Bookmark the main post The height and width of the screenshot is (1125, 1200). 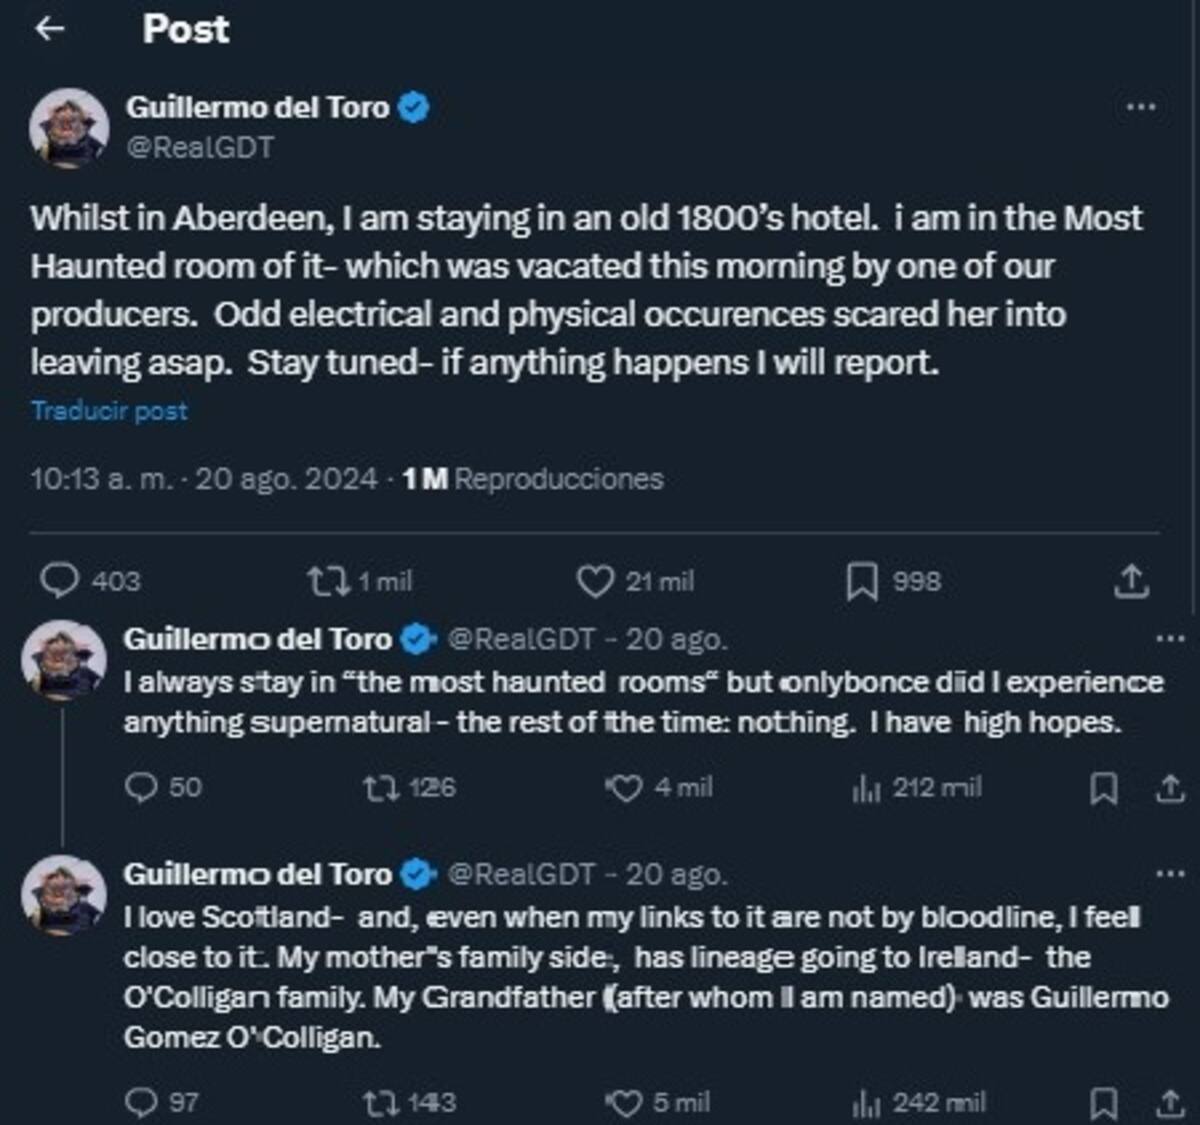click(864, 580)
